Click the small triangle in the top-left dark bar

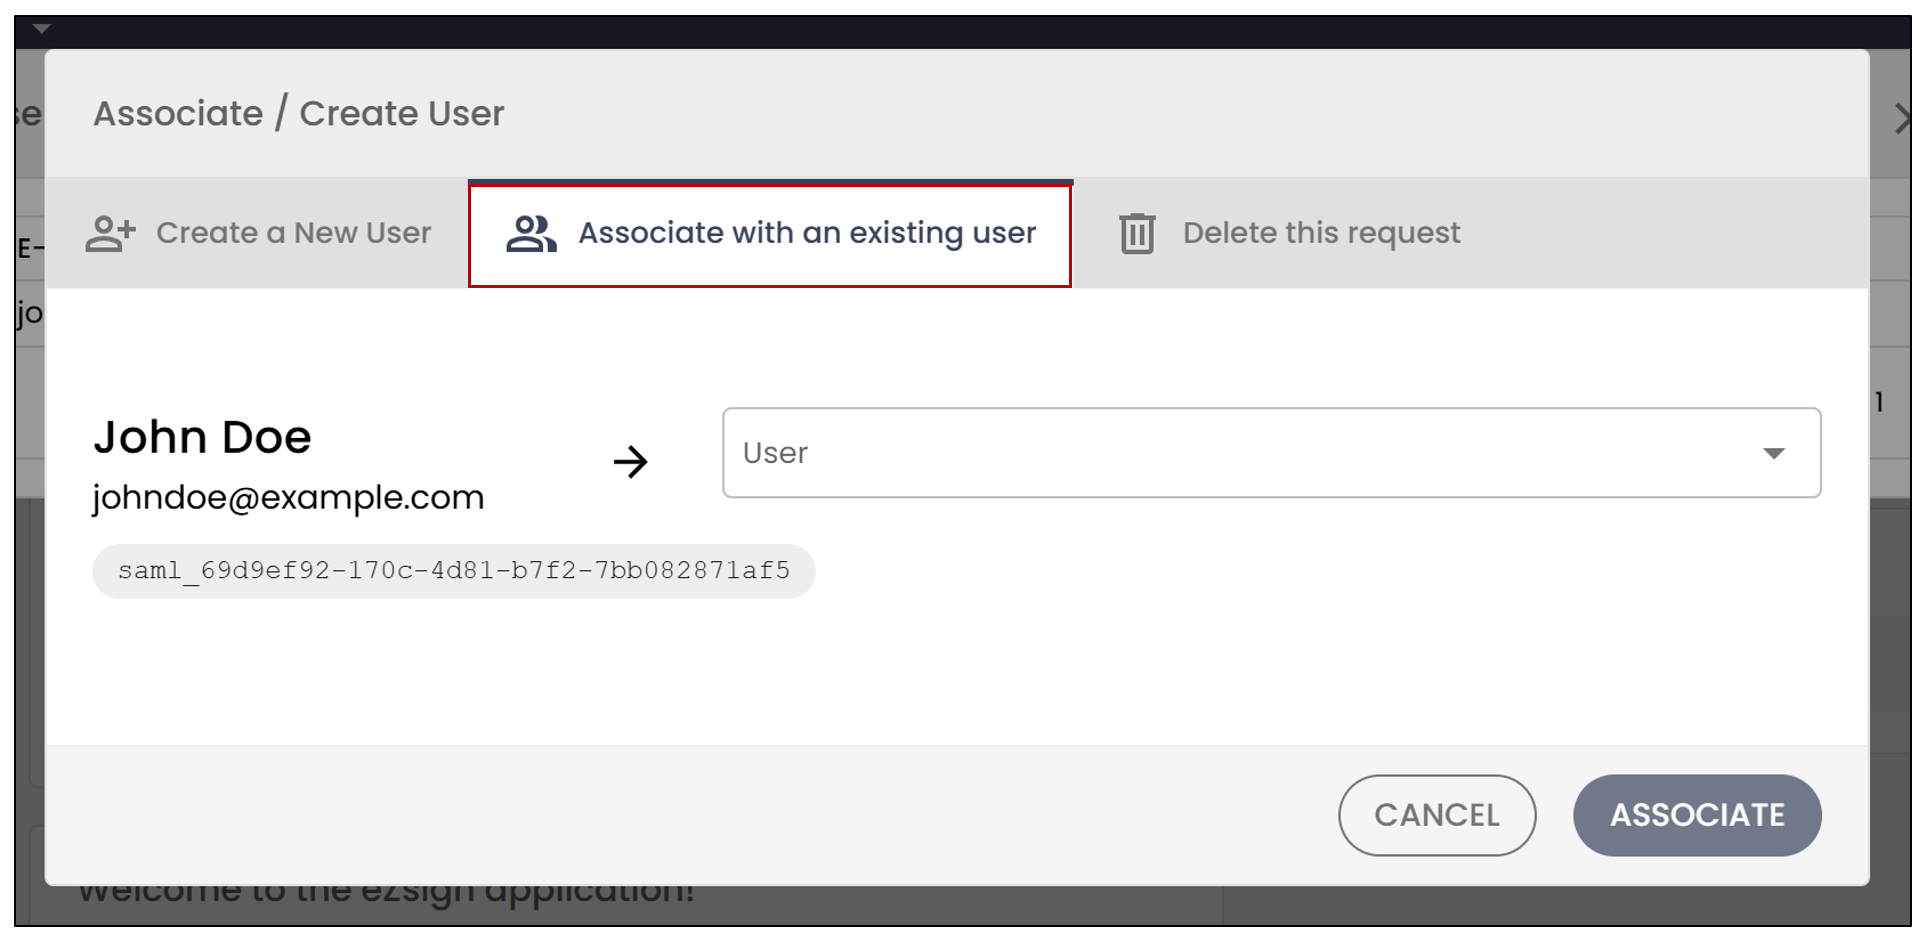click(x=41, y=29)
